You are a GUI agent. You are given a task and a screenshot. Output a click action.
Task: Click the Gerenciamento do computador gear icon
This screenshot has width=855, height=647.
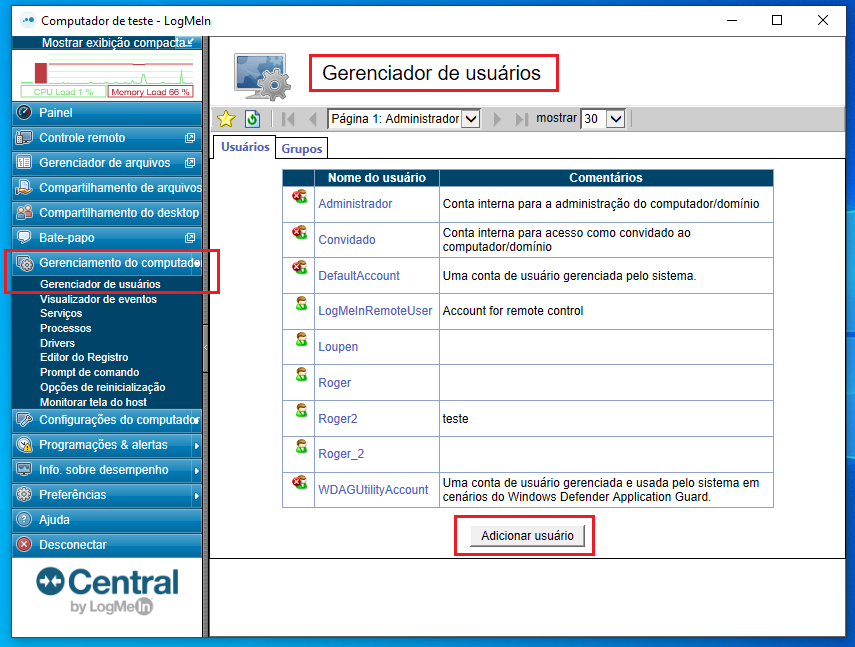pyautogui.click(x=25, y=263)
